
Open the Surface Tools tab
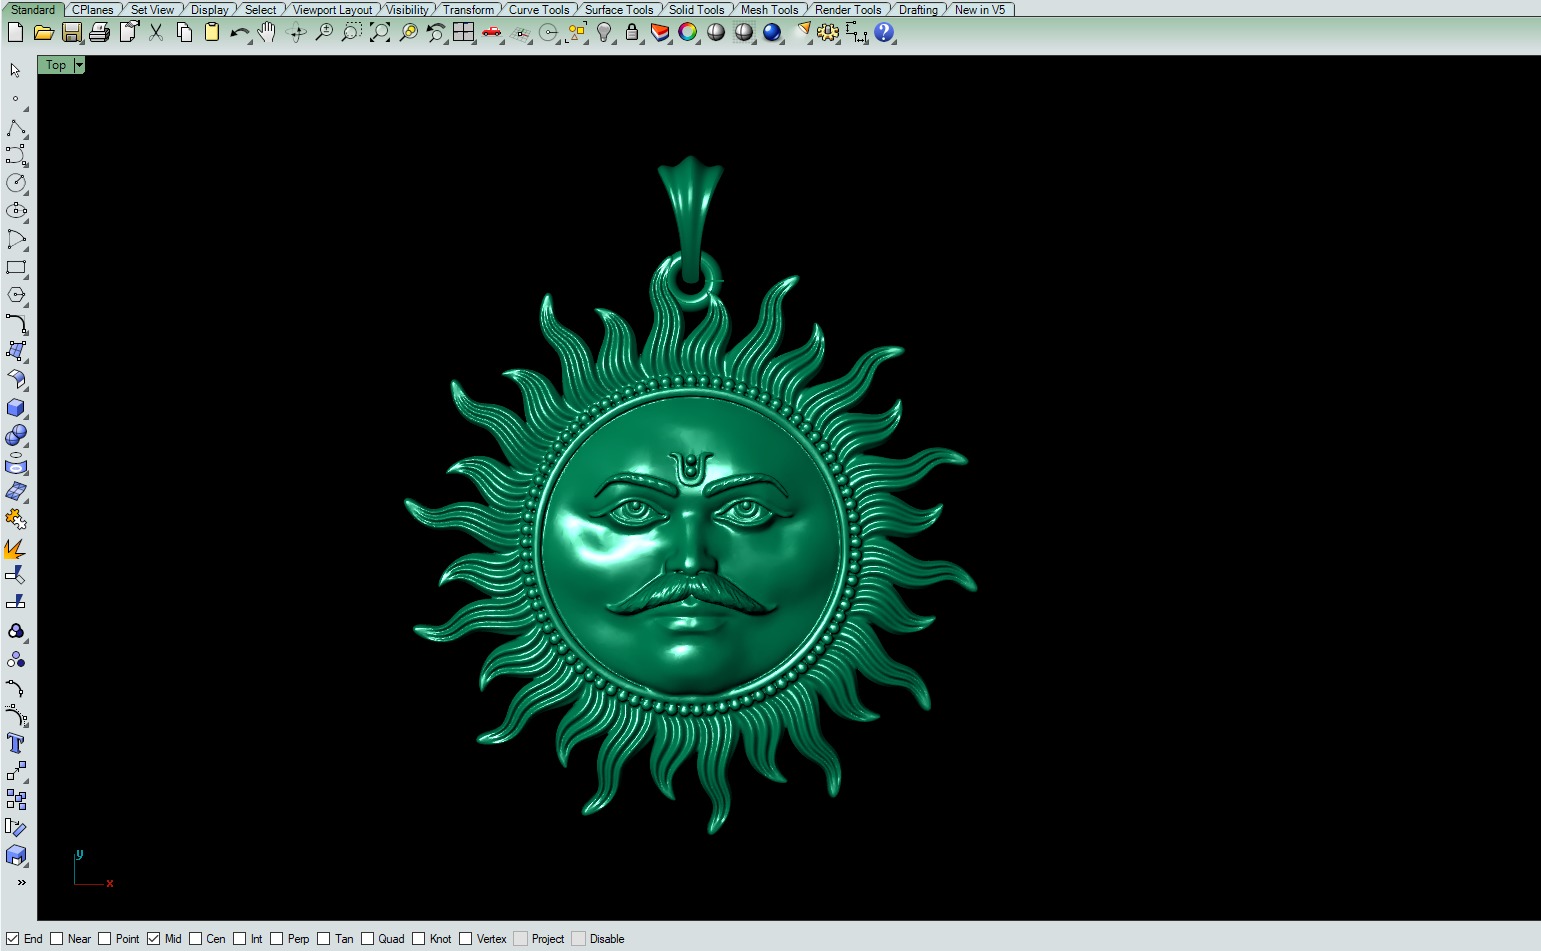point(619,10)
